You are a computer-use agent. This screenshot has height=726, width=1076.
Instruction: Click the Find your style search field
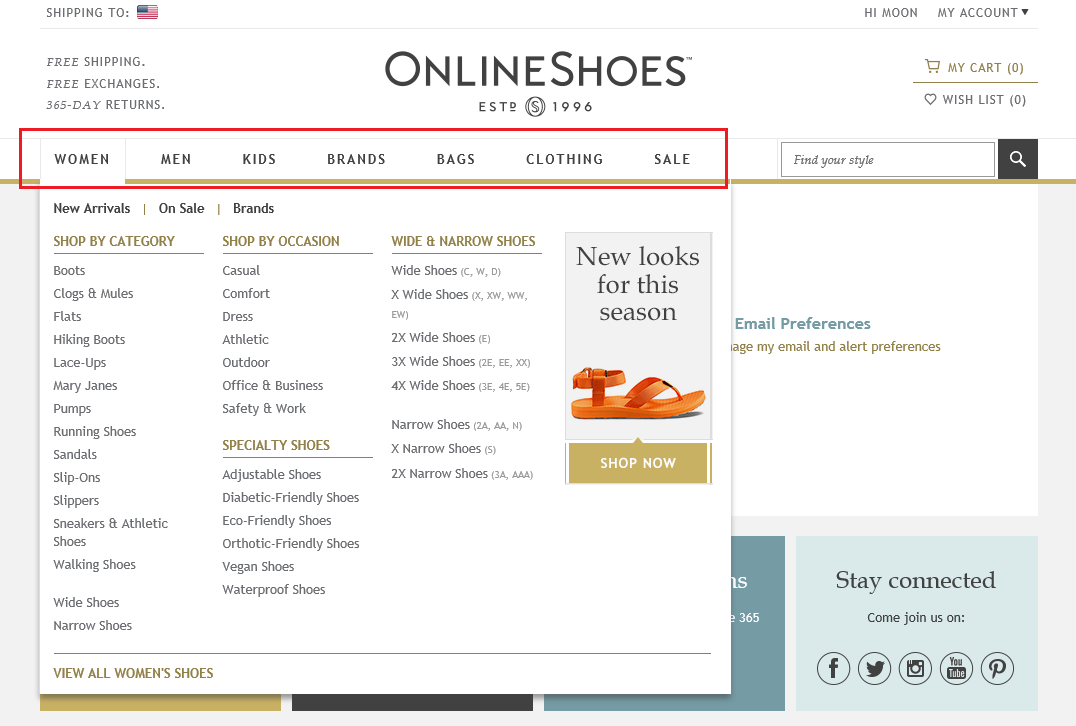point(888,159)
